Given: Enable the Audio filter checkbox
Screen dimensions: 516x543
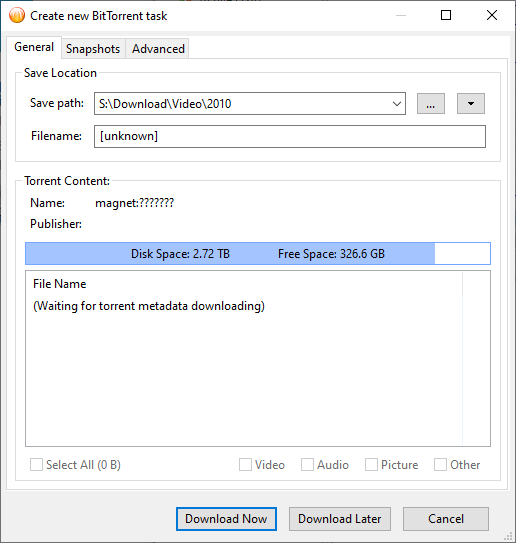Looking at the screenshot, I should point(307,465).
